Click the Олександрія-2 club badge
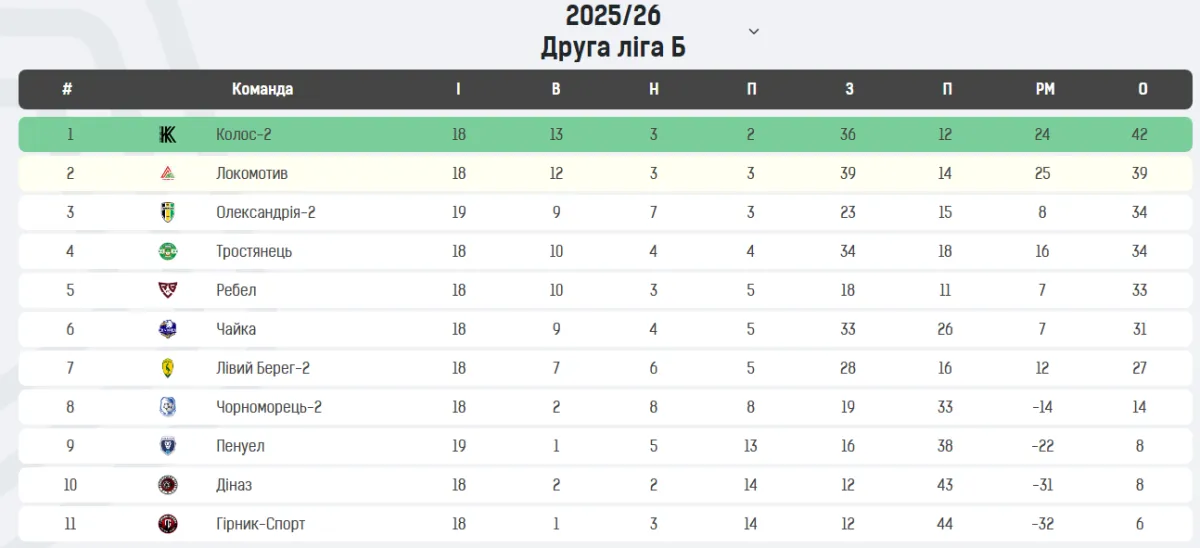Image resolution: width=1200 pixels, height=548 pixels. pyautogui.click(x=168, y=212)
